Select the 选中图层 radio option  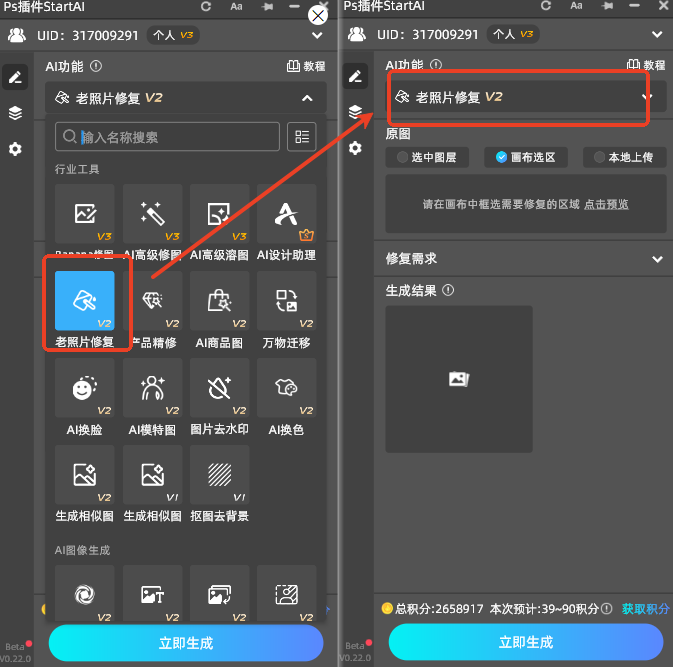pos(427,158)
